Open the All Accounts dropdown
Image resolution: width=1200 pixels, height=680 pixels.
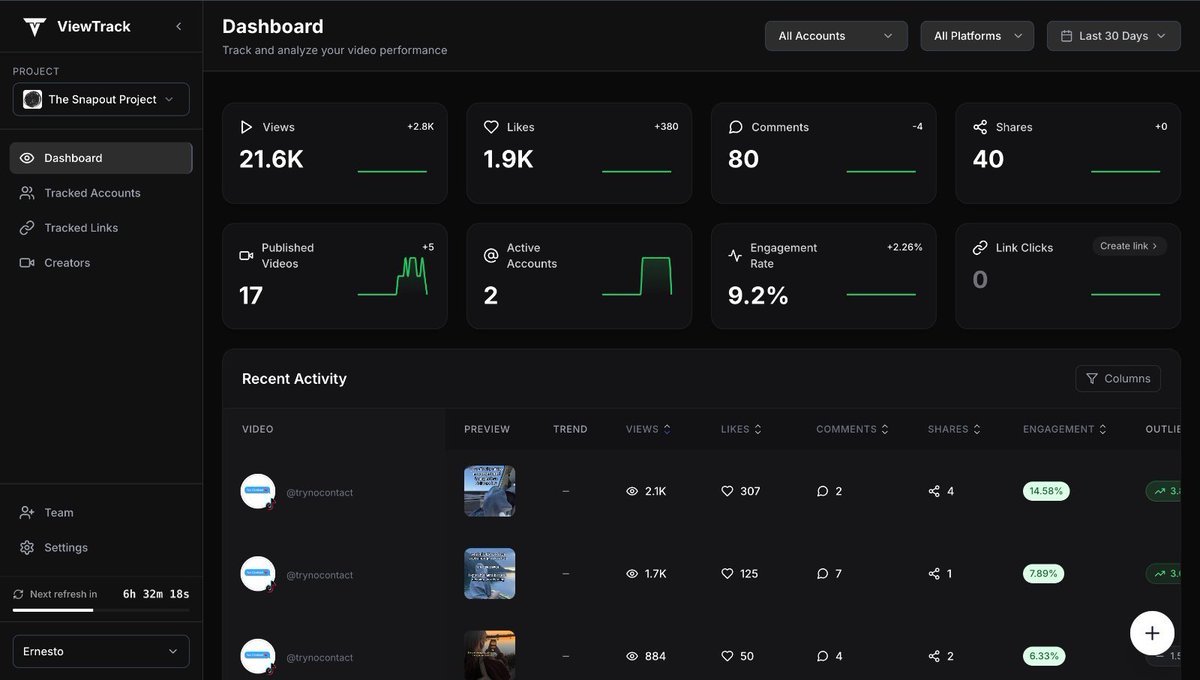836,36
